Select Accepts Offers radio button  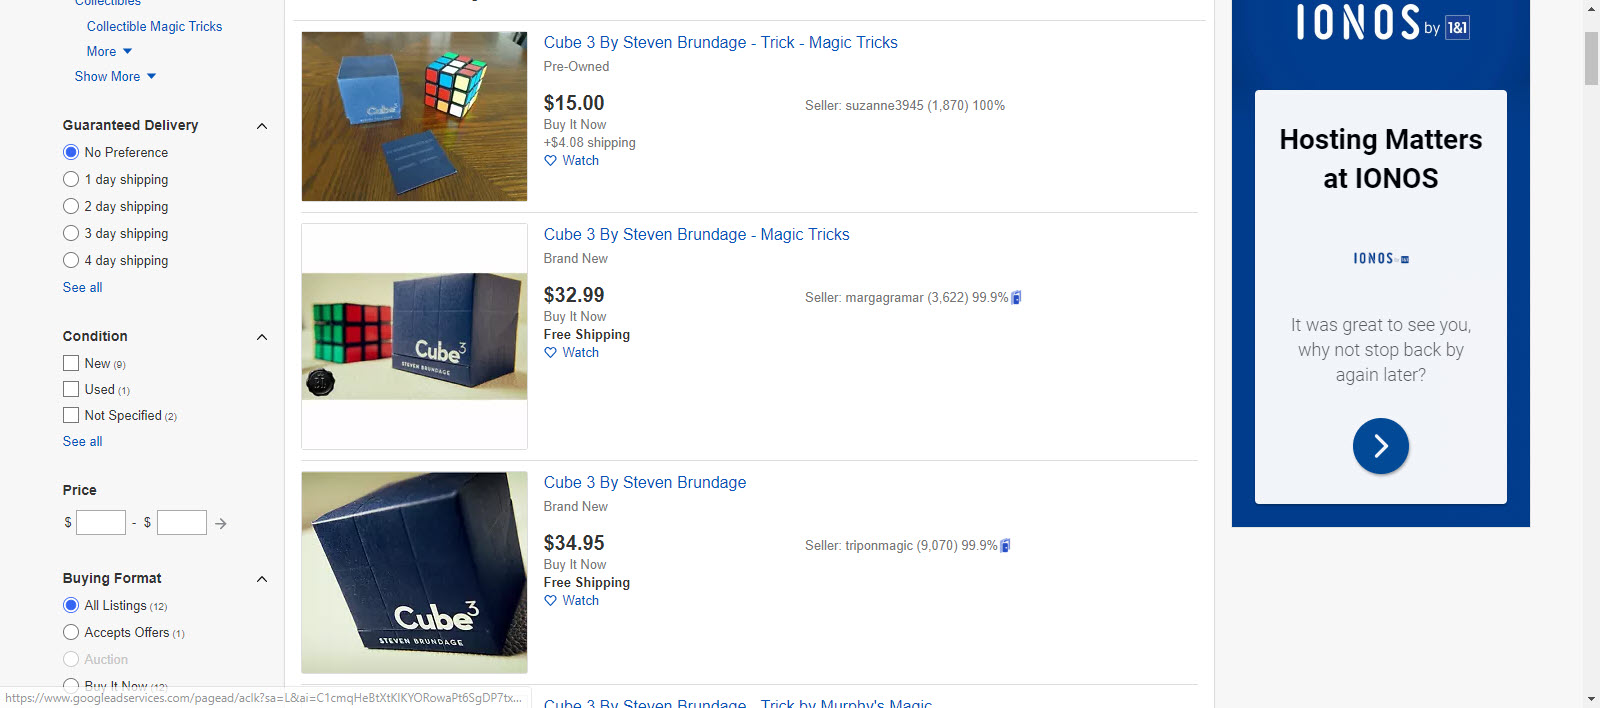[71, 632]
